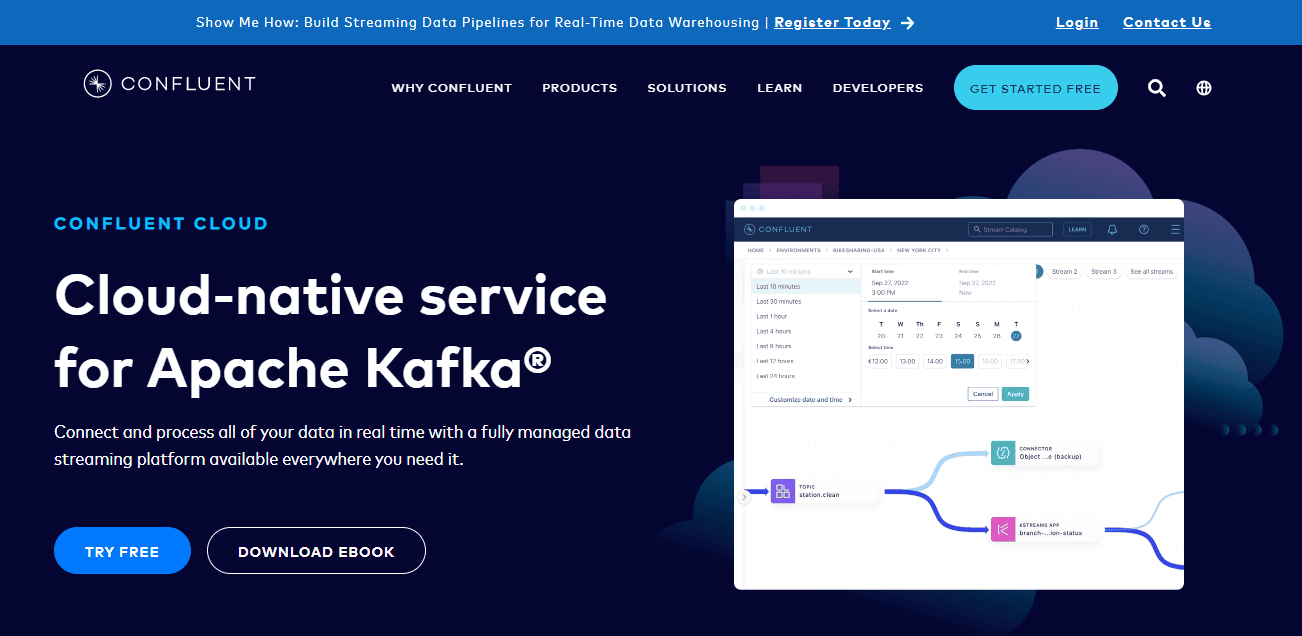
Task: Open the globe language selector
Action: [1203, 88]
